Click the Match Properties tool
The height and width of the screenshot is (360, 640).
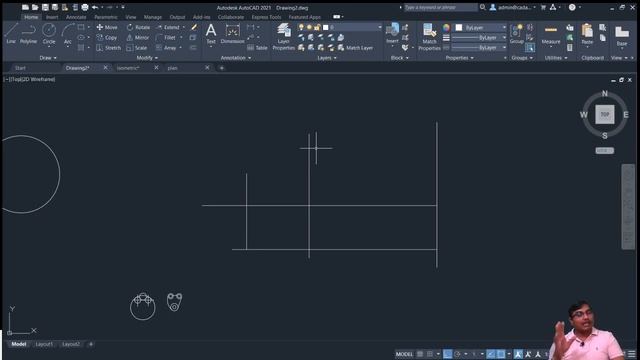click(429, 37)
